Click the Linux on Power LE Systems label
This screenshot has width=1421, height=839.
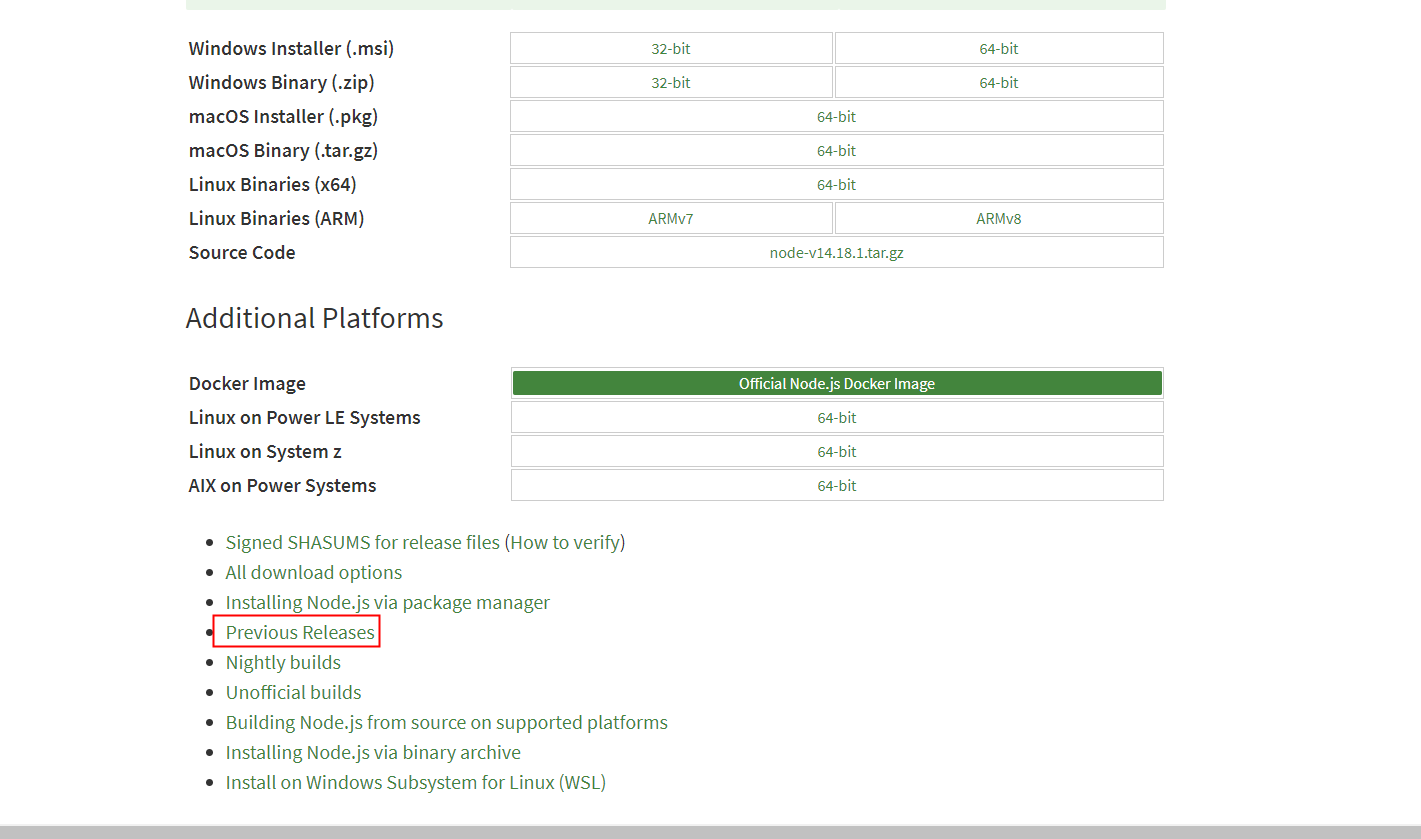click(304, 417)
